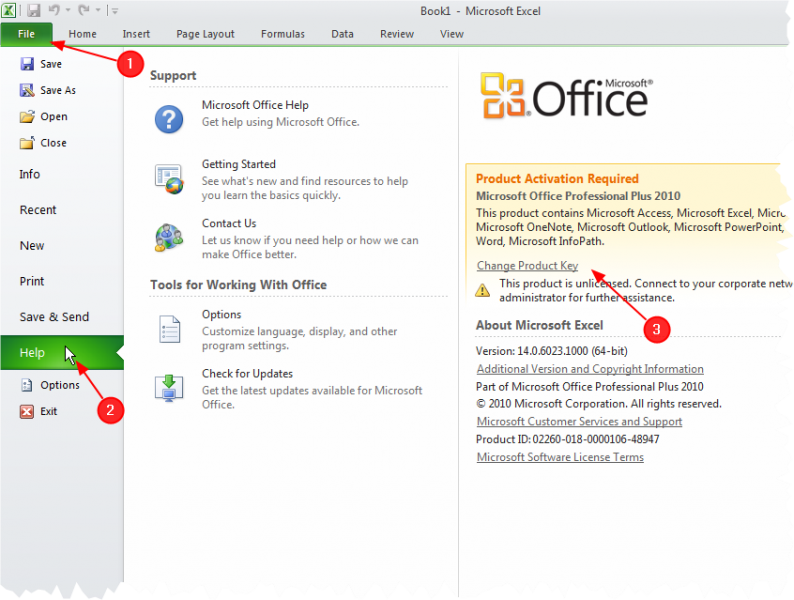
Task: Open Customize Quick Access Toolbar dropdown
Action: 115,10
